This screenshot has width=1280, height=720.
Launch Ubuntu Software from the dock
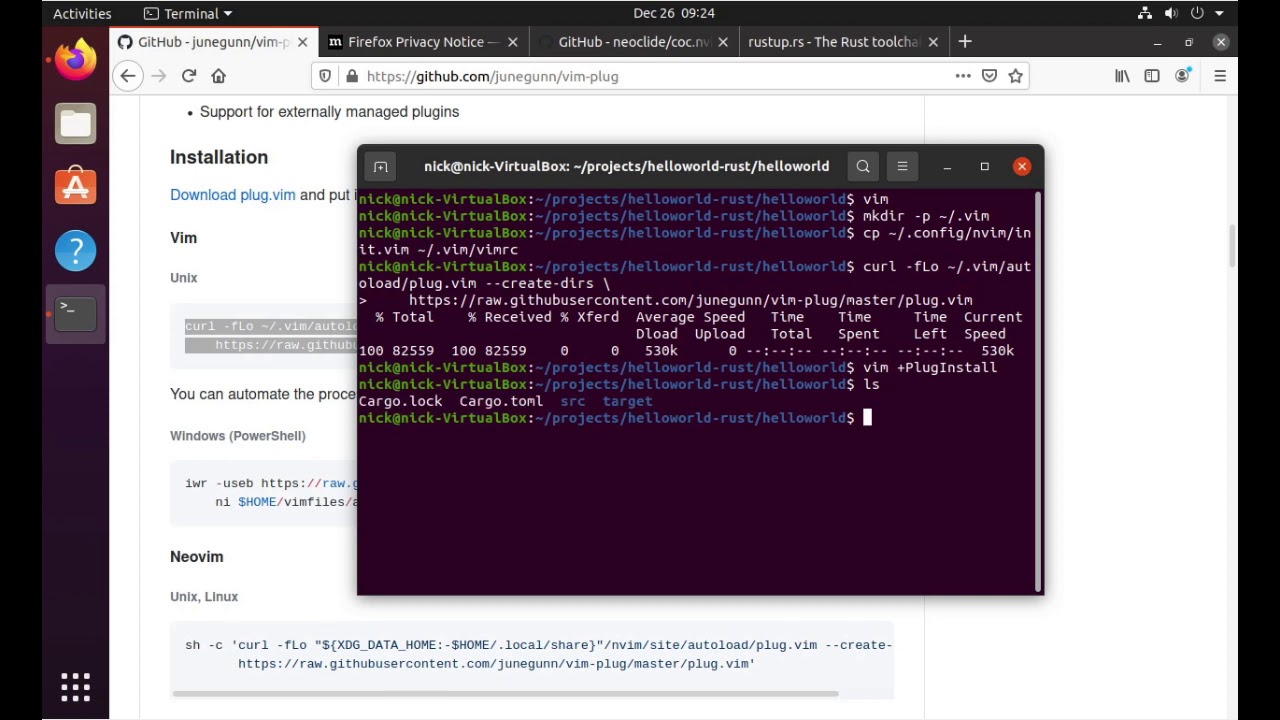pos(76,187)
